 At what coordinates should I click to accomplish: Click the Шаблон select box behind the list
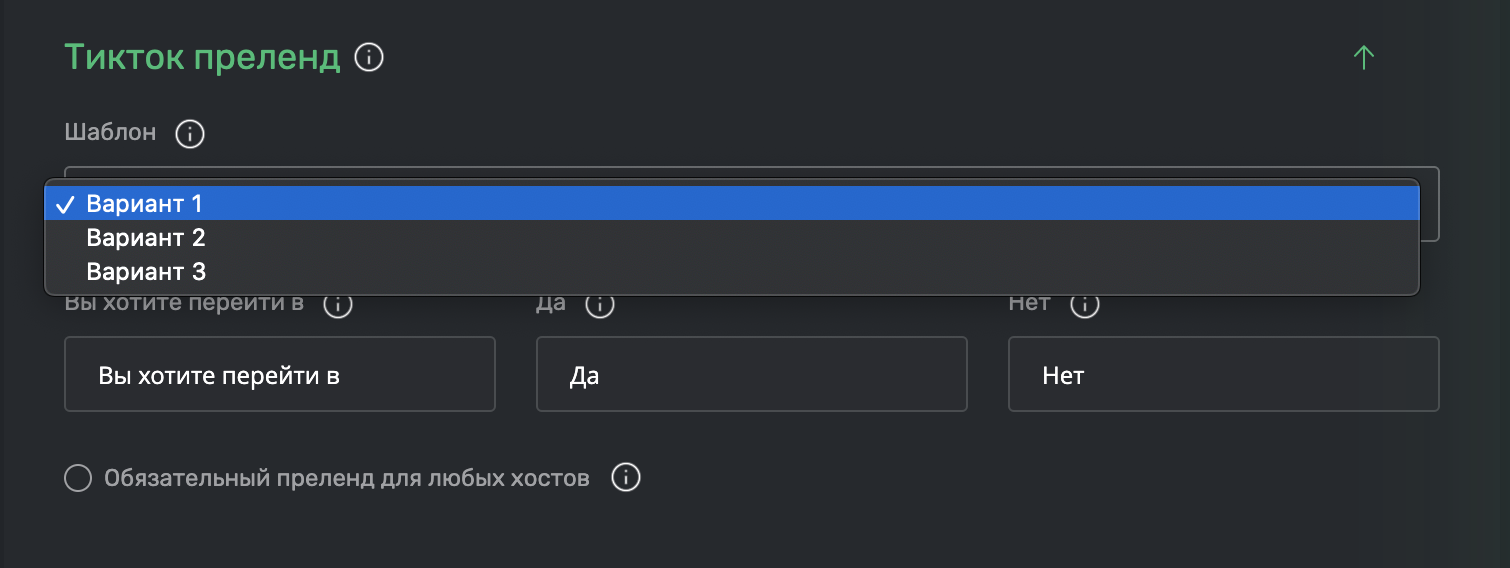(x=1430, y=204)
